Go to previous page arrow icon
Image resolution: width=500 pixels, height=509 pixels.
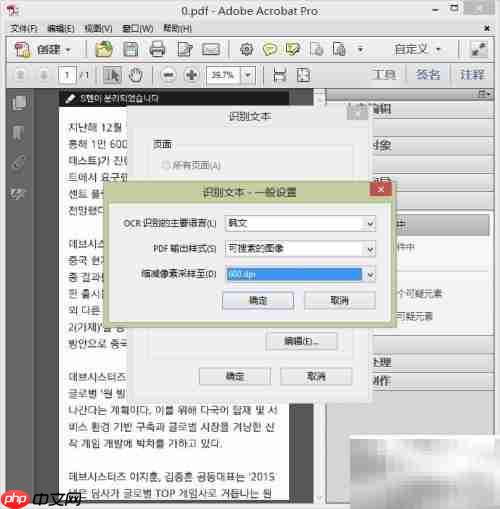pyautogui.click(x=20, y=75)
